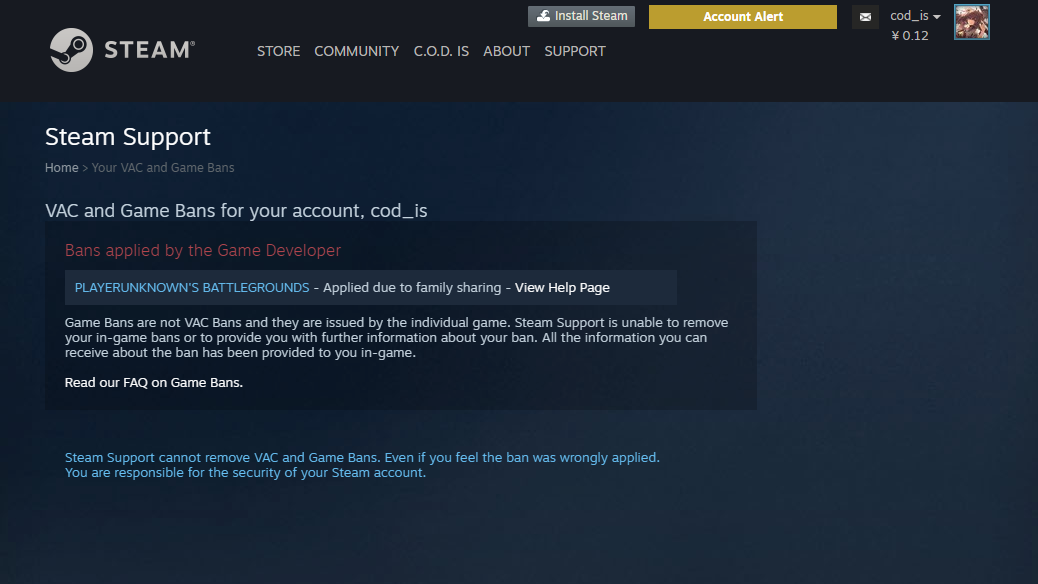Select the ABOUT menu item
The height and width of the screenshot is (584, 1038).
point(506,51)
